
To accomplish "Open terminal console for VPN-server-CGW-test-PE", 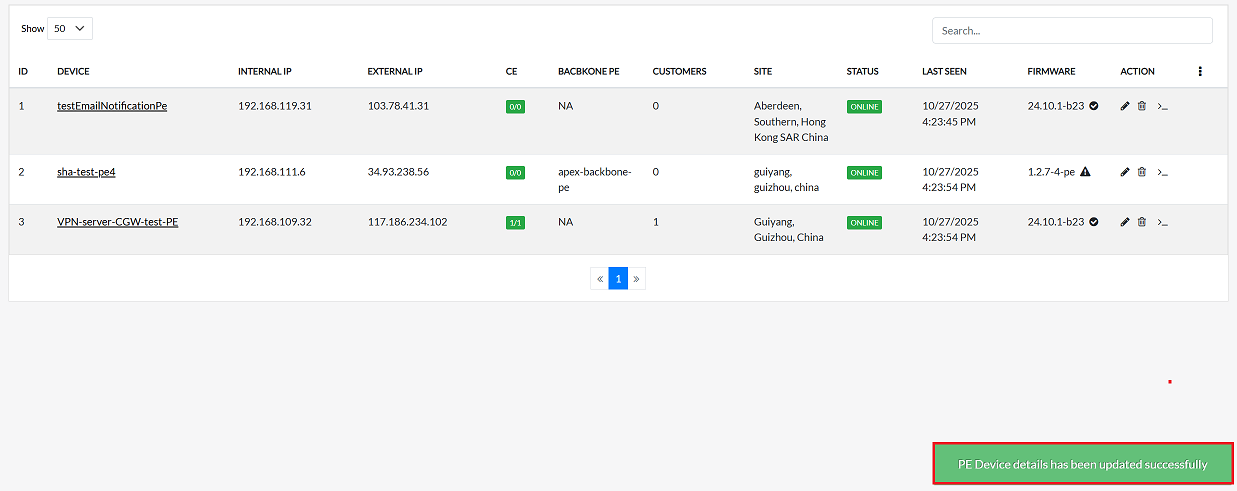I will pos(1162,222).
